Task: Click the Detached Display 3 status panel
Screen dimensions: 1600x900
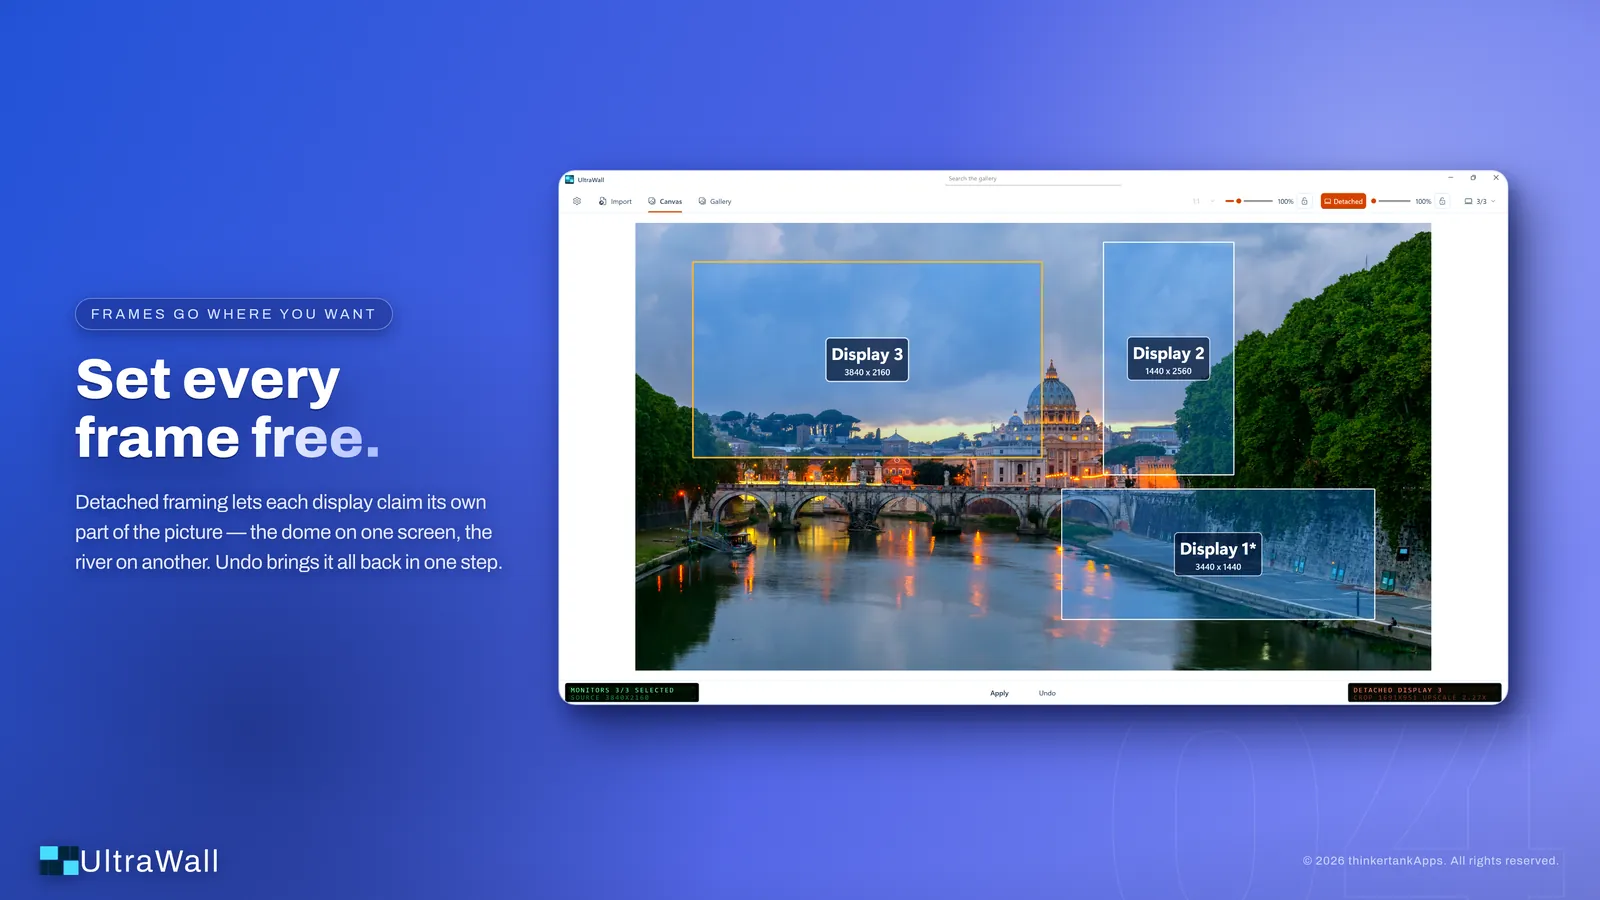Action: [1424, 693]
